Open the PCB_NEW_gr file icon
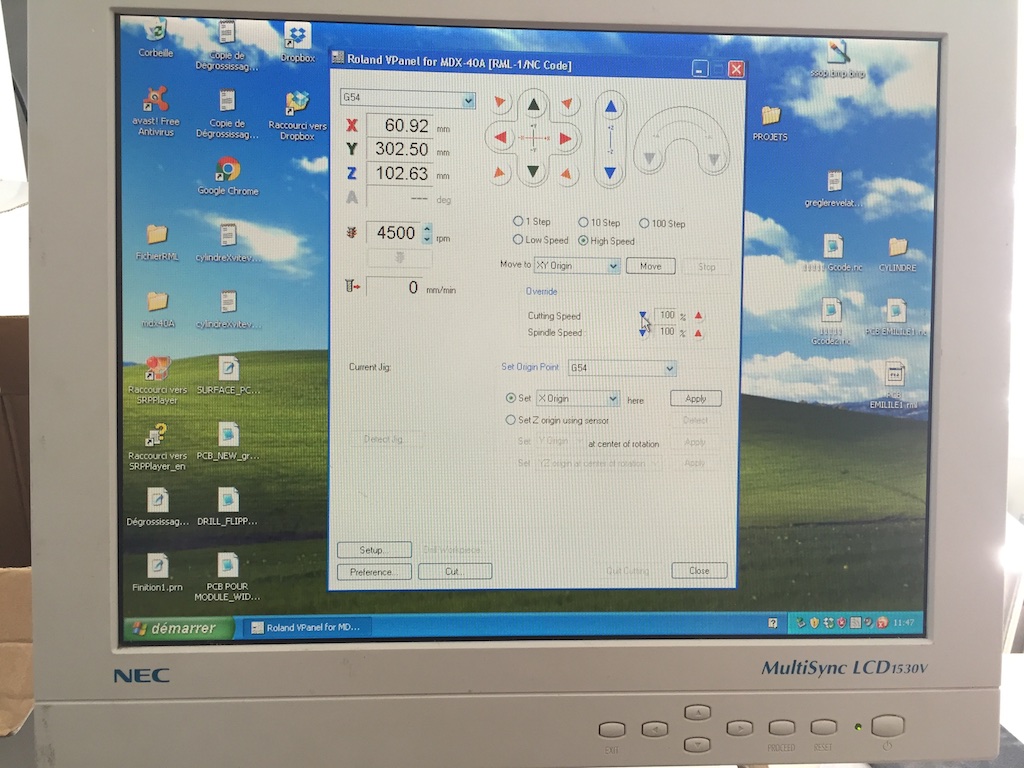Image resolution: width=1024 pixels, height=768 pixels. pyautogui.click(x=228, y=441)
